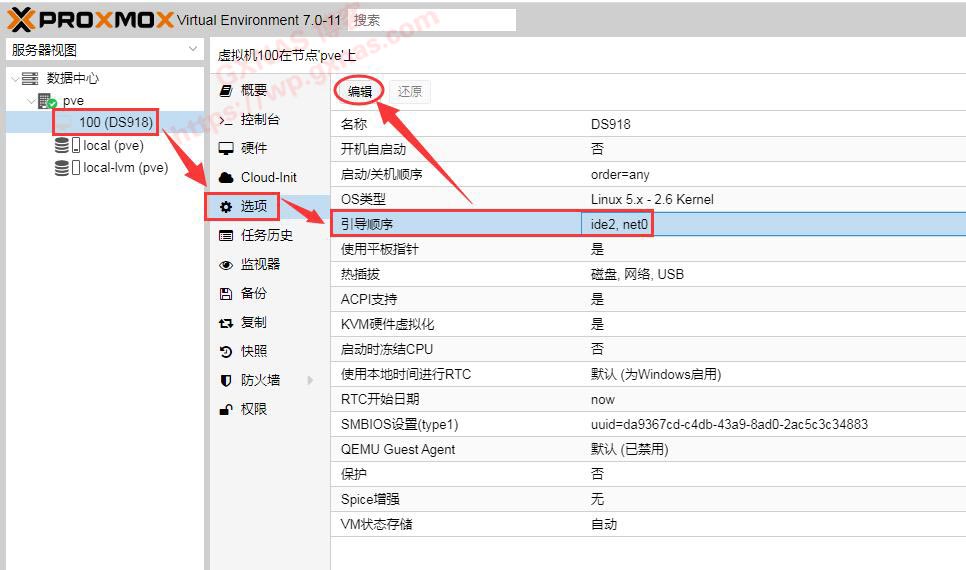Click the 搜索 search field
The width and height of the screenshot is (966, 570).
(432, 20)
